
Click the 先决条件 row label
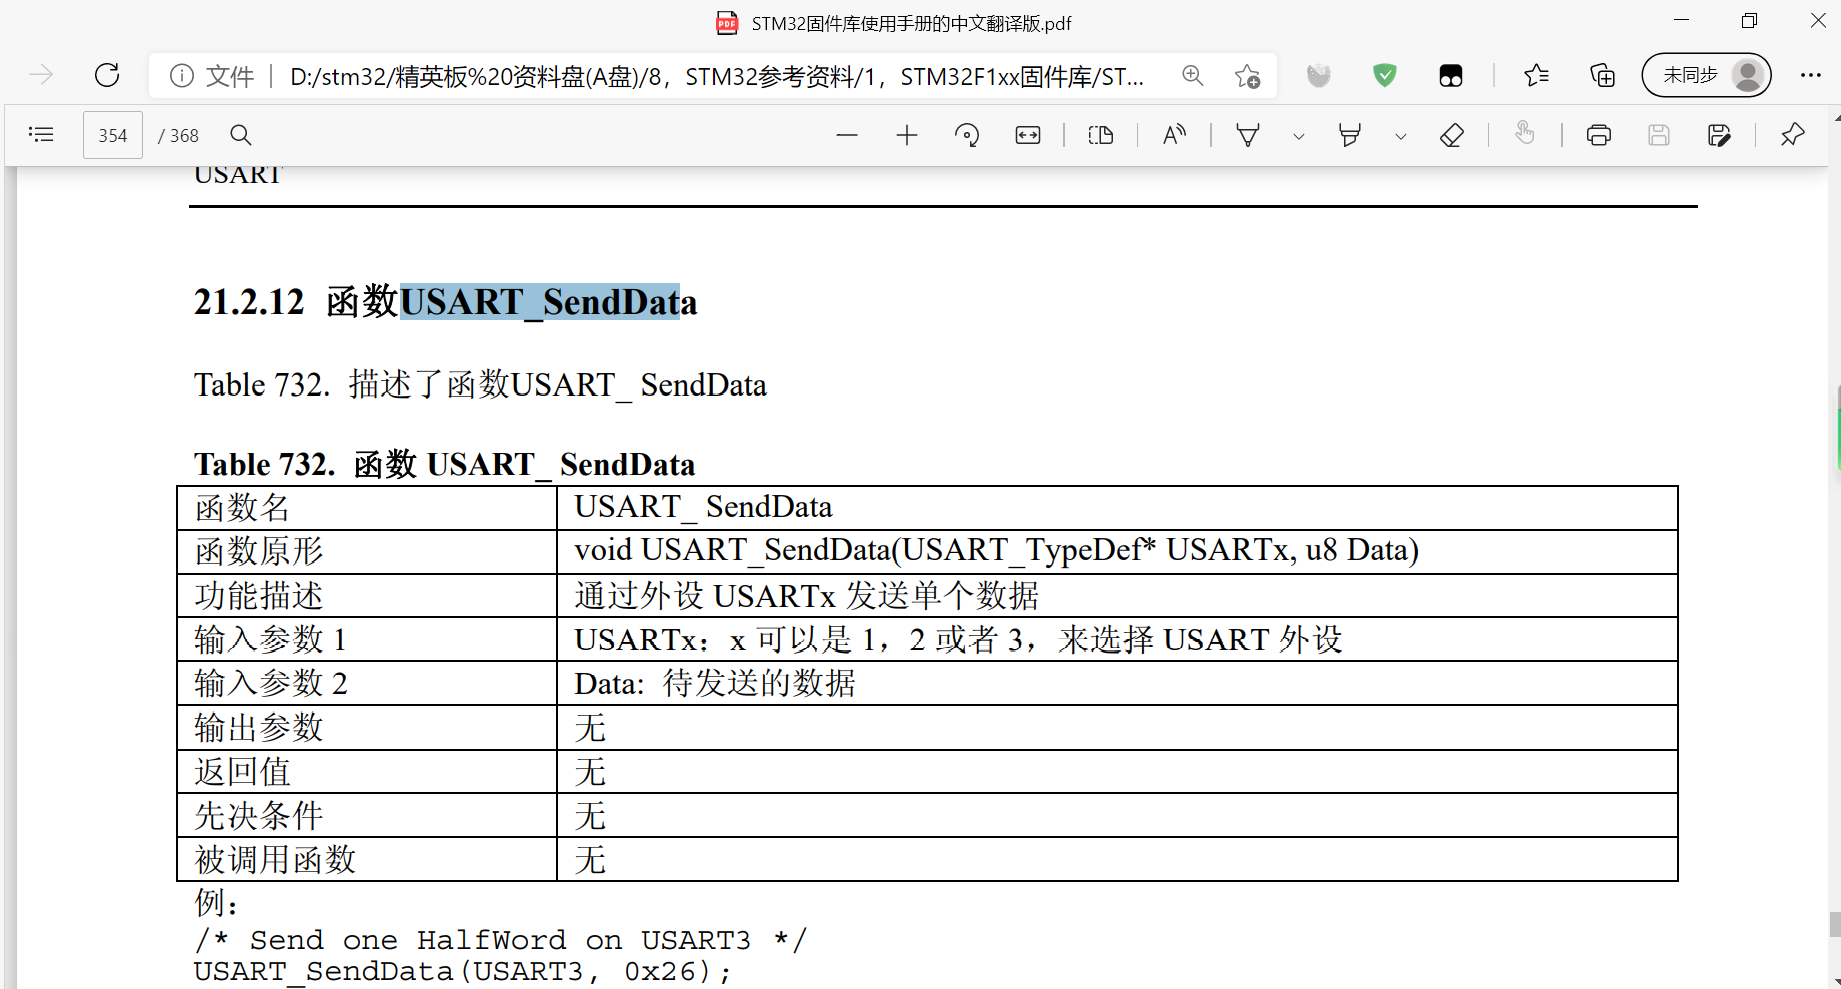[259, 816]
